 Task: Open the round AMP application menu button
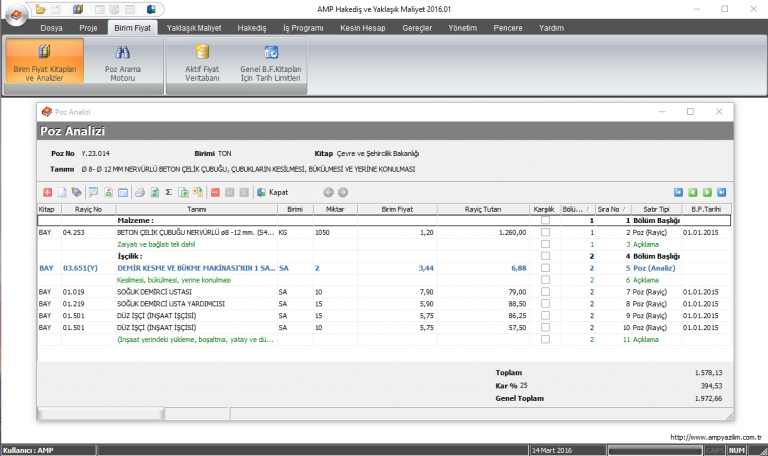coord(15,12)
